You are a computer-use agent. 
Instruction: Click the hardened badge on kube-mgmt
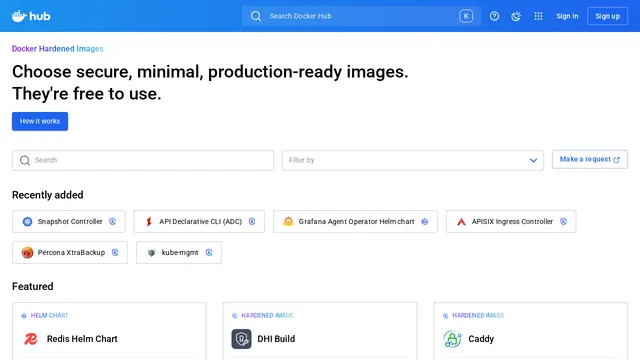click(x=209, y=252)
